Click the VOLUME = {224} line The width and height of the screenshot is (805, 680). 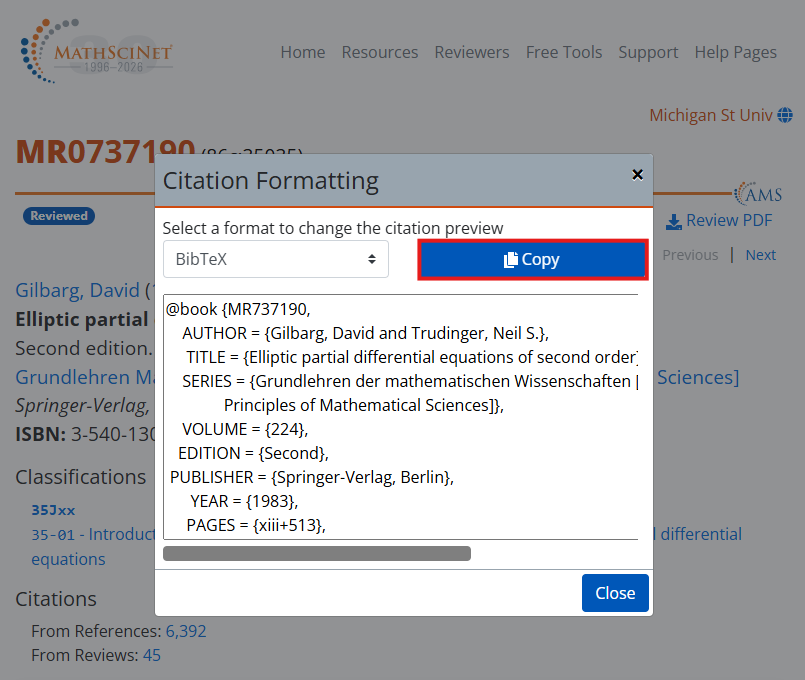[x=245, y=429]
